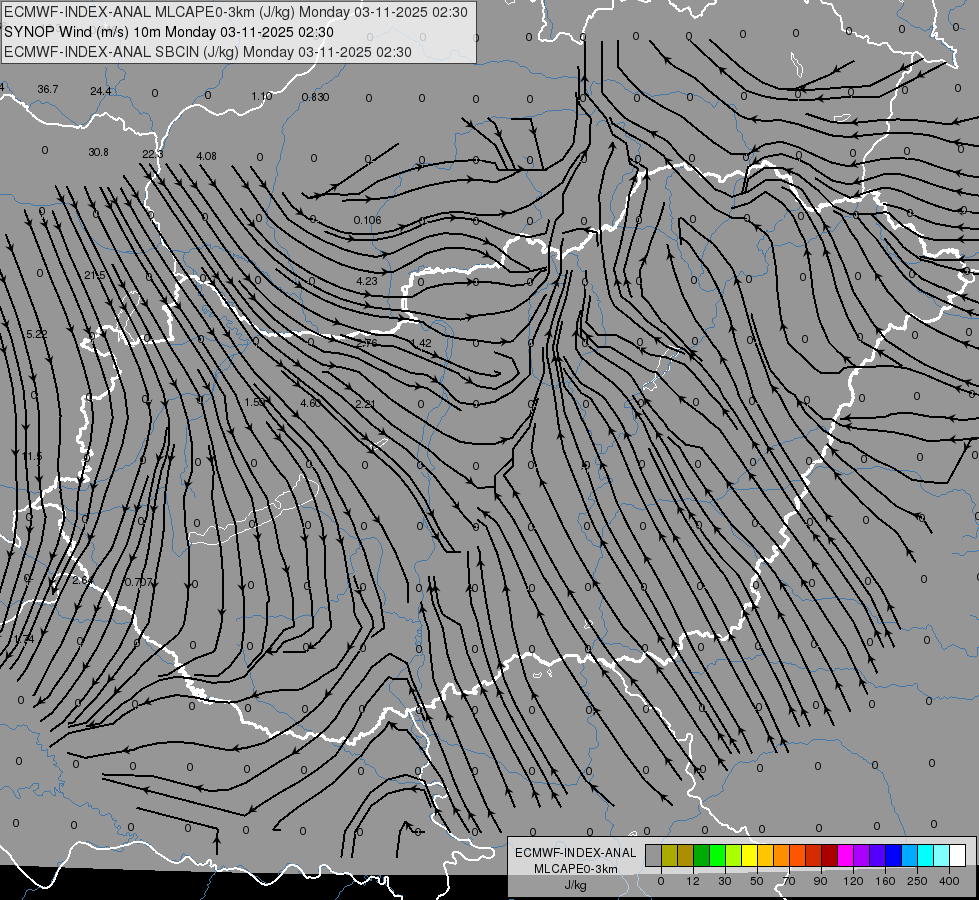Click the map value '0.707'

pos(138,582)
